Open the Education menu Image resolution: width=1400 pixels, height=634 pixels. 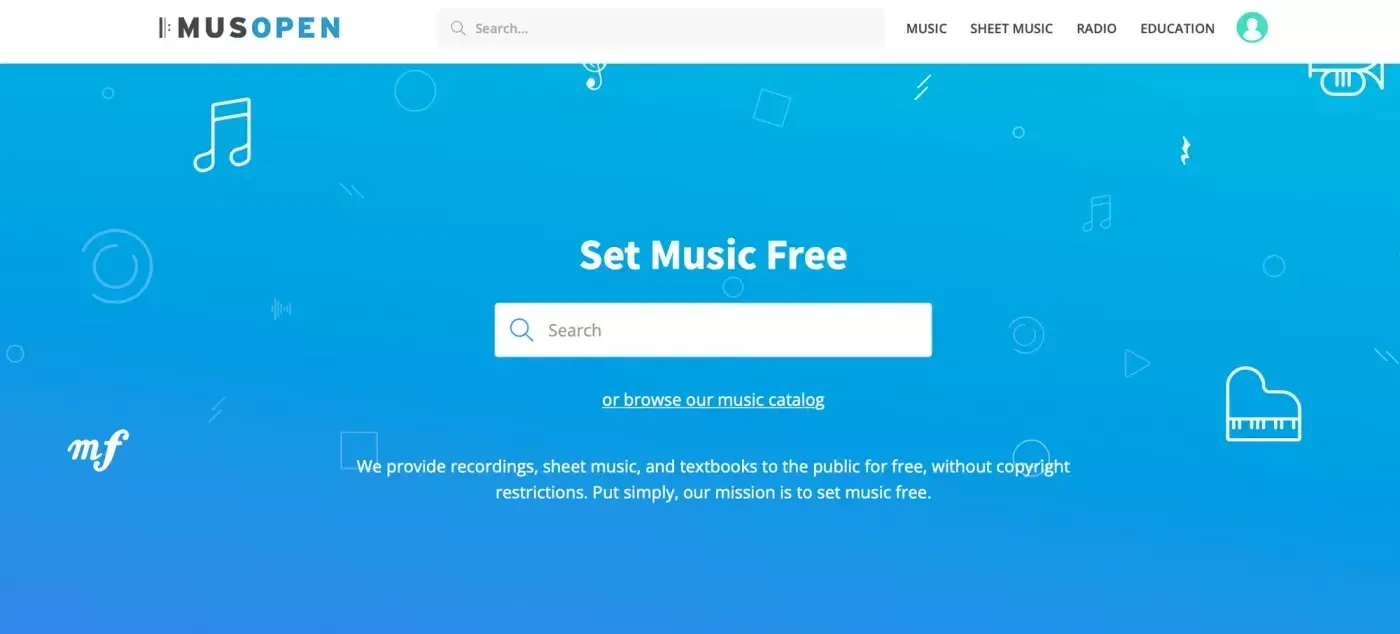click(1177, 28)
